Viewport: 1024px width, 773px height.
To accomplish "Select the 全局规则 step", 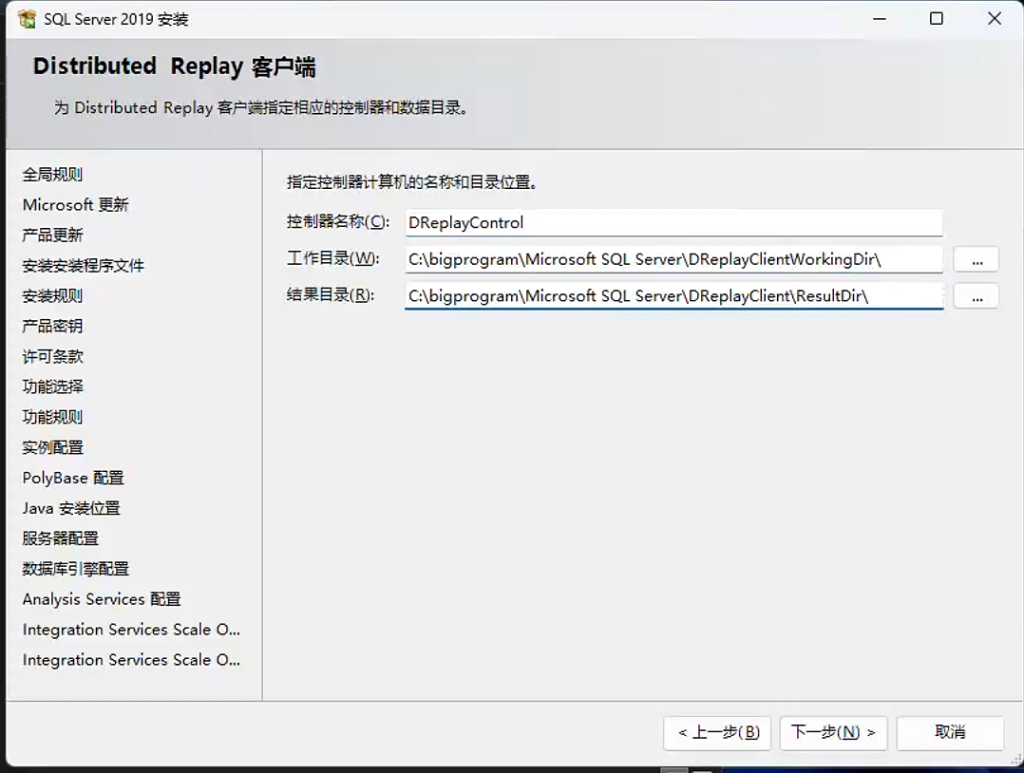I will [x=53, y=174].
